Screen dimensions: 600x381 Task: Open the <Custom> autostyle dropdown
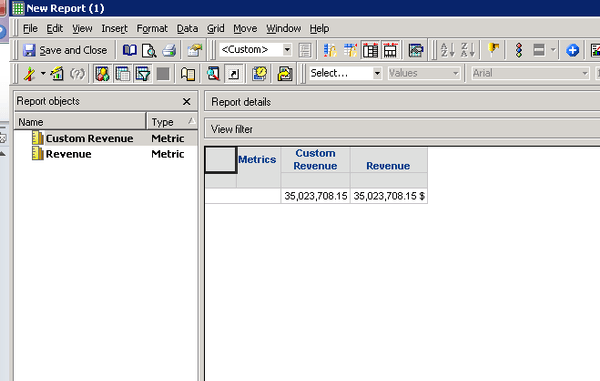click(287, 50)
